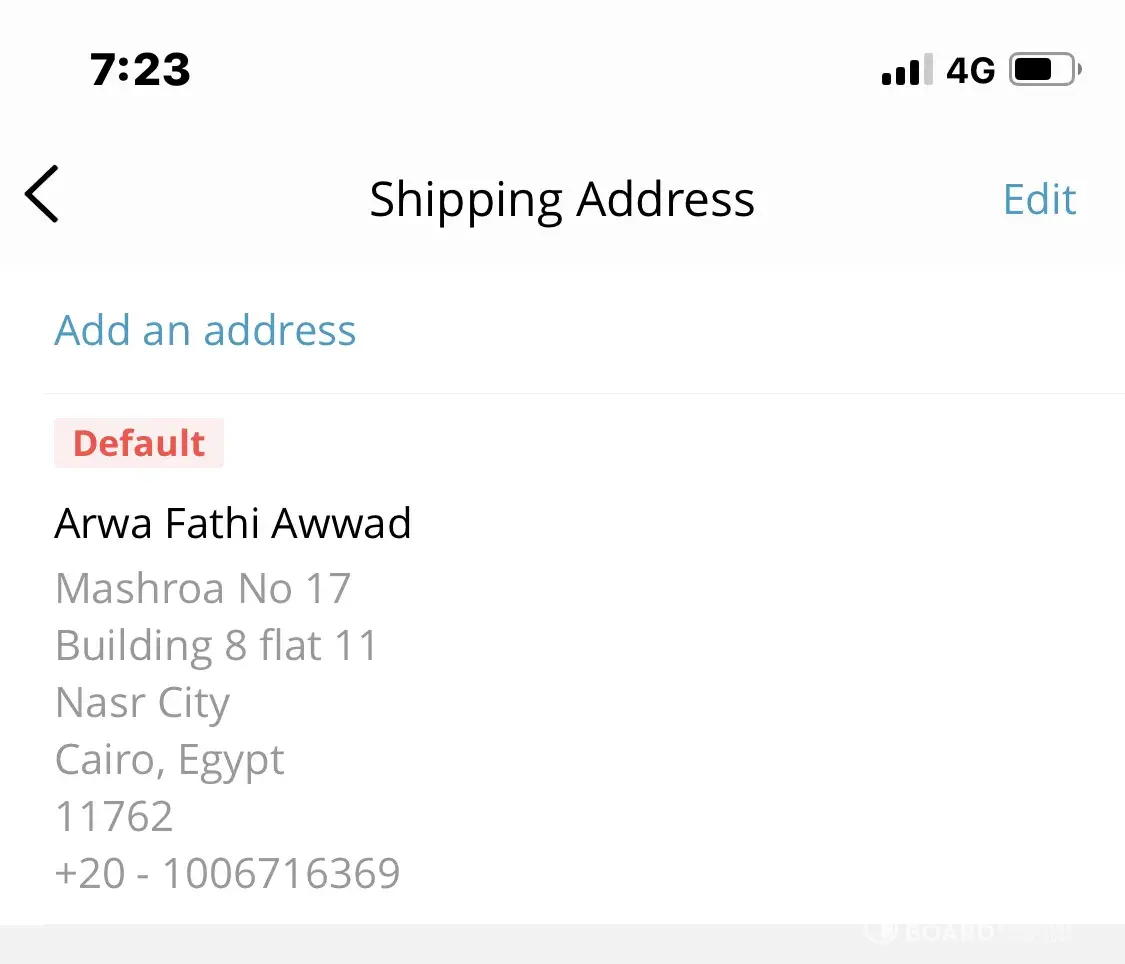
Task: Tap the Shipping Address page title
Action: (562, 199)
